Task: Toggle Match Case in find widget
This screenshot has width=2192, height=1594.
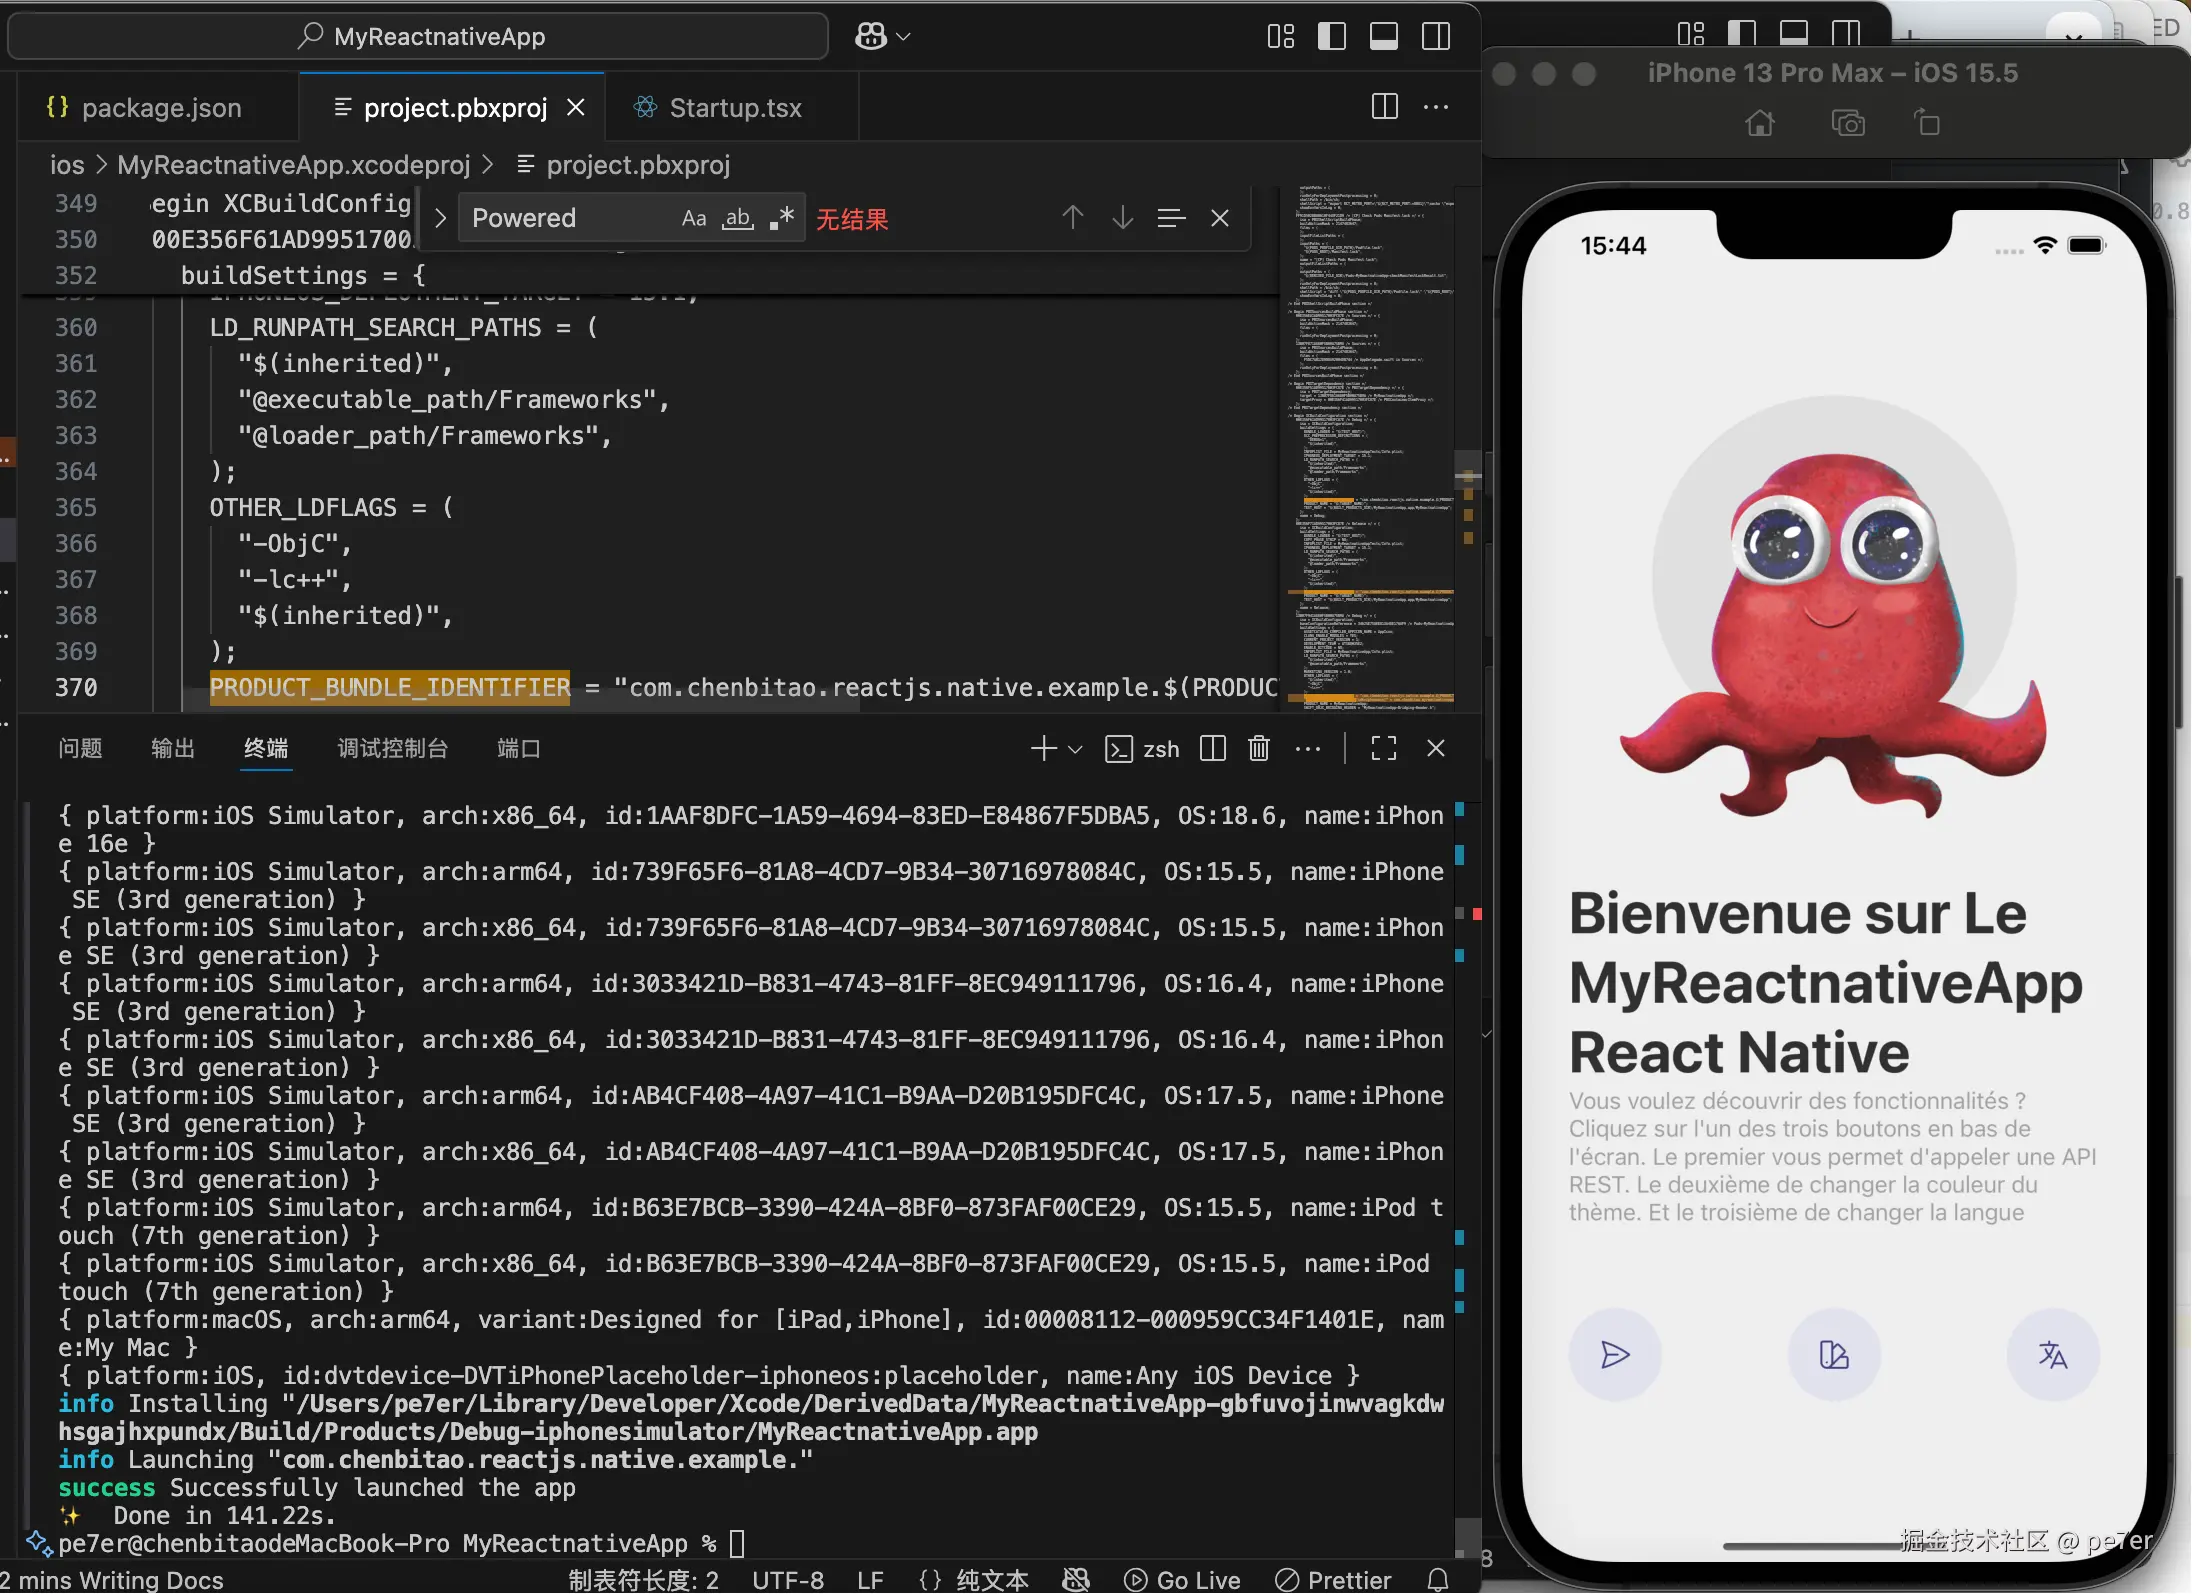Action: (693, 219)
